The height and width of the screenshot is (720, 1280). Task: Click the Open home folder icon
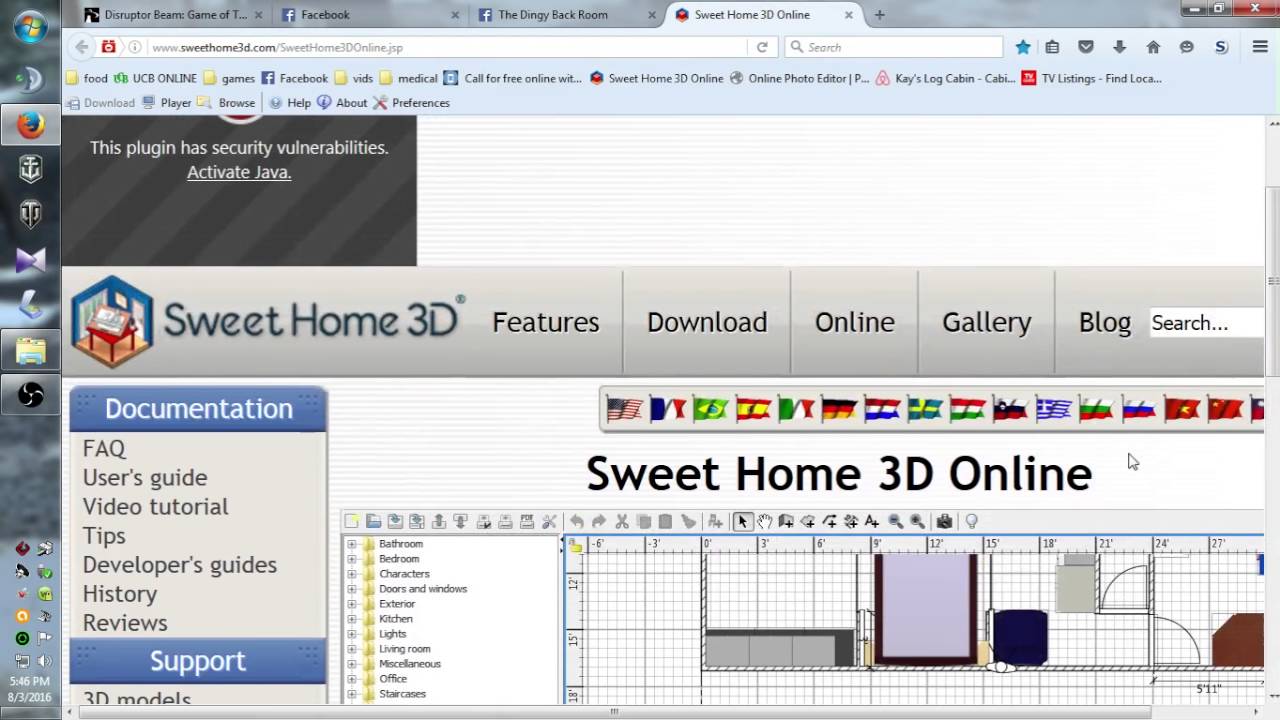point(373,521)
